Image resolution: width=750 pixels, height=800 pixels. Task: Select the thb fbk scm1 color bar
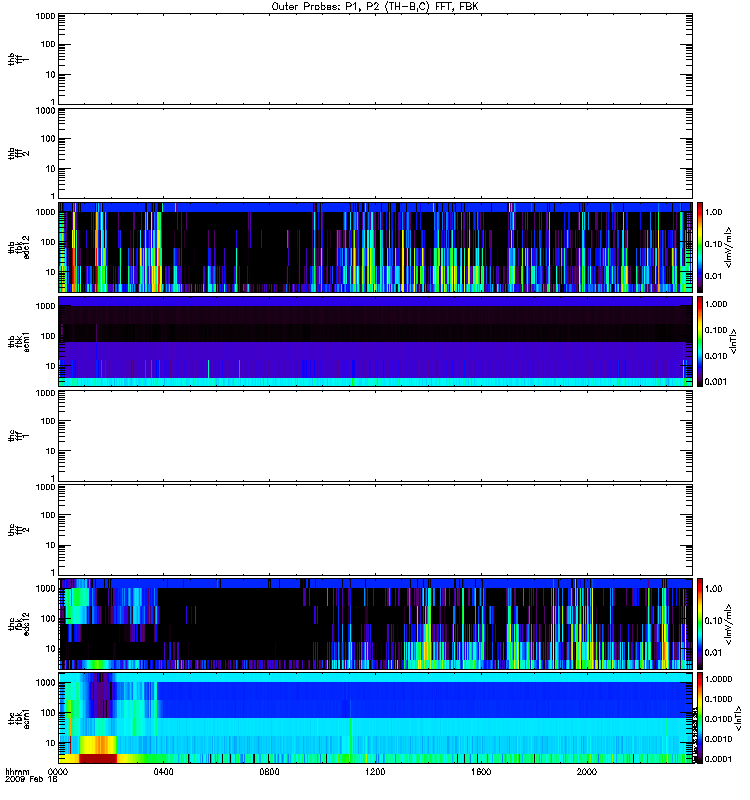(x=700, y=341)
